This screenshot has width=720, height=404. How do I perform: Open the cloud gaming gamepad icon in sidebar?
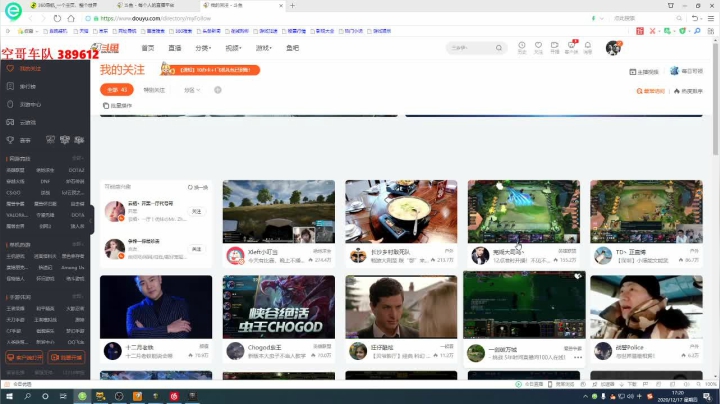point(10,122)
